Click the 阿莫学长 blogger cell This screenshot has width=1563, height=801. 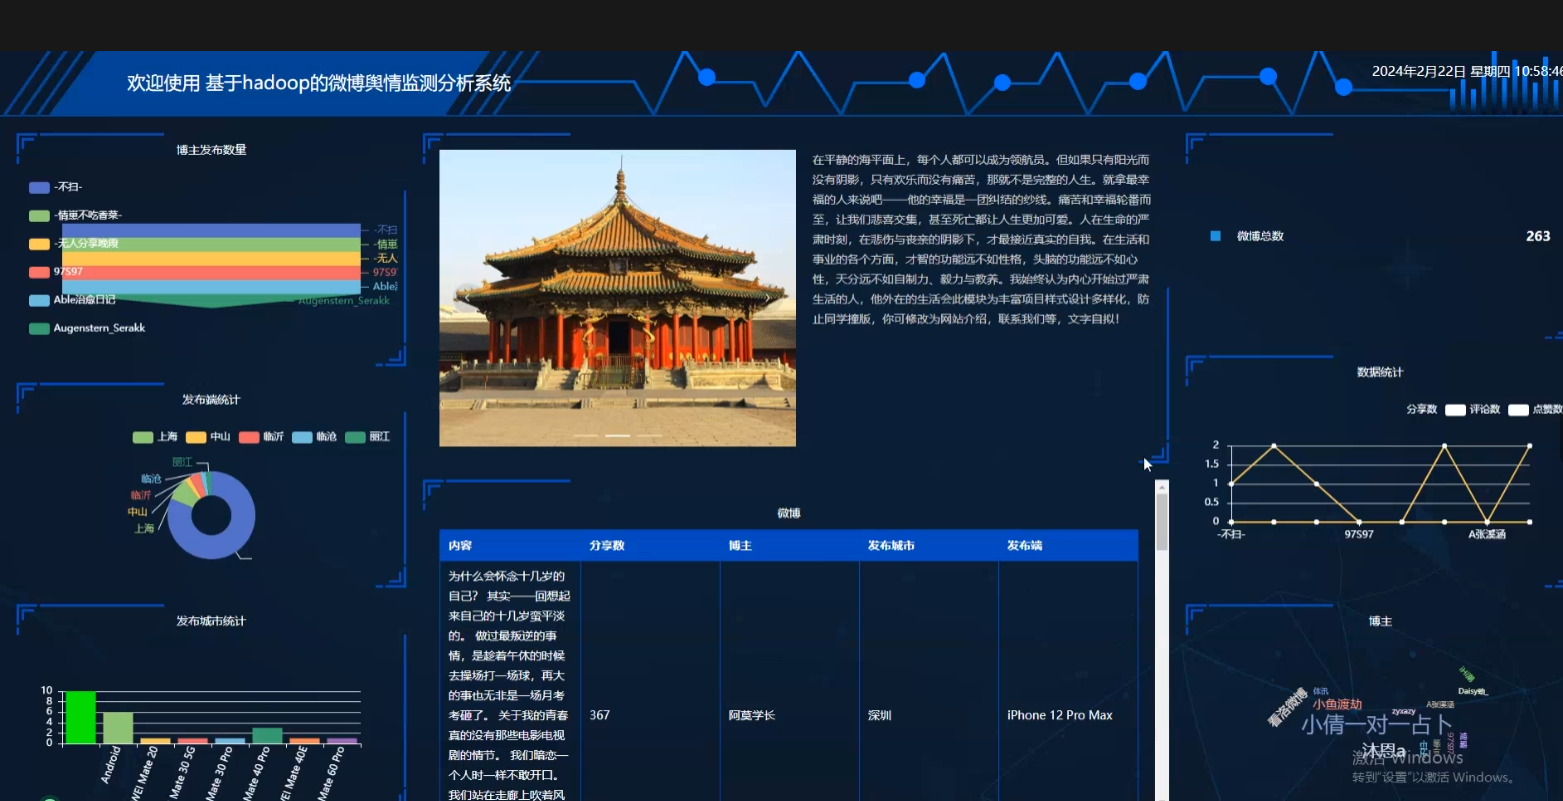pyautogui.click(x=751, y=715)
